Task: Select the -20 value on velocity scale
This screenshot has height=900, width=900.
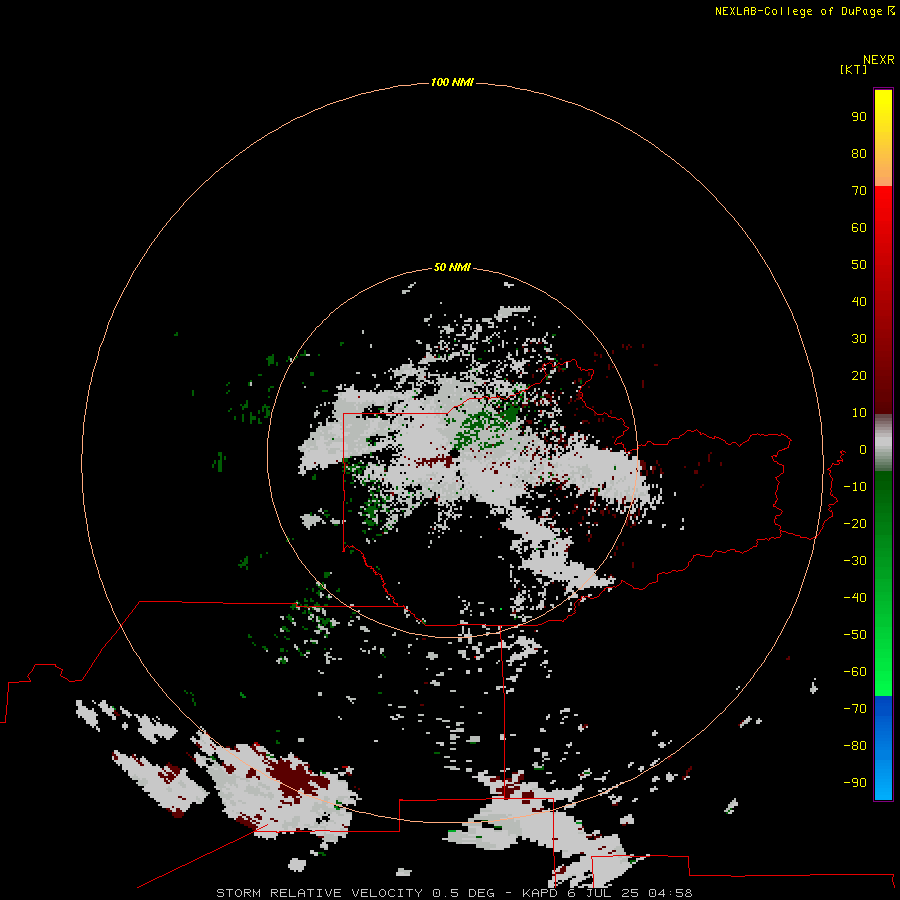Action: point(855,523)
